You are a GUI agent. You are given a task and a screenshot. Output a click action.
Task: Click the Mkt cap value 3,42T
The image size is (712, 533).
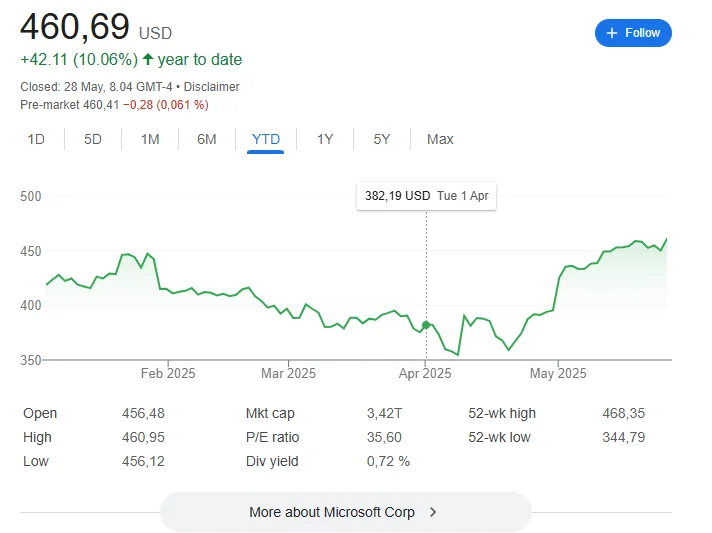pyautogui.click(x=385, y=413)
